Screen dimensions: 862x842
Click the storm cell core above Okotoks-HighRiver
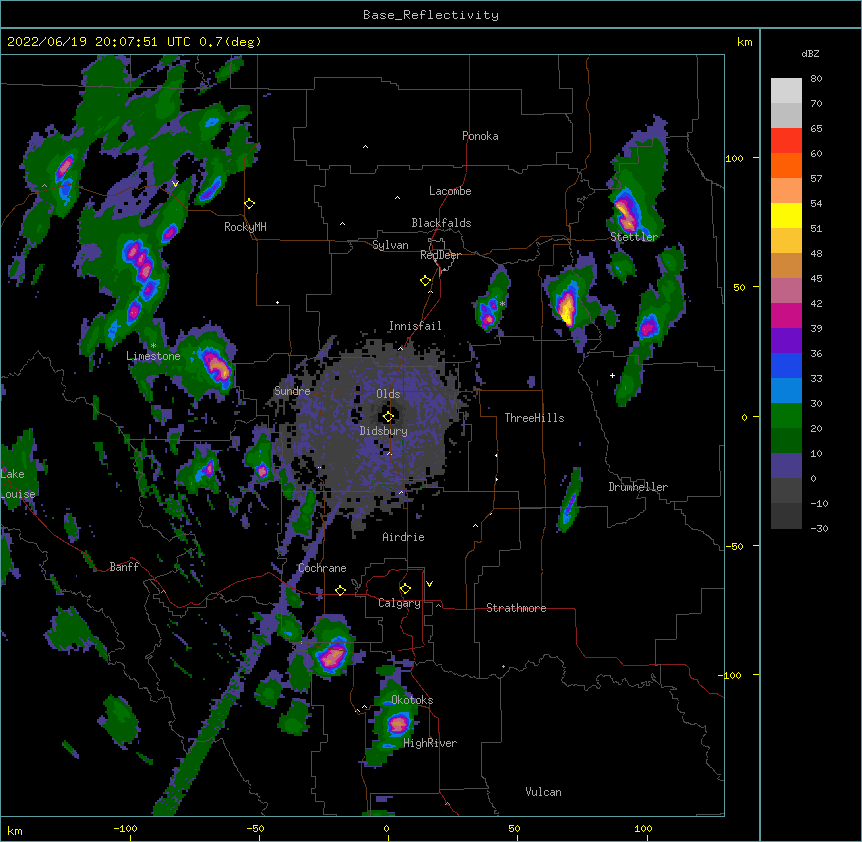[x=397, y=724]
